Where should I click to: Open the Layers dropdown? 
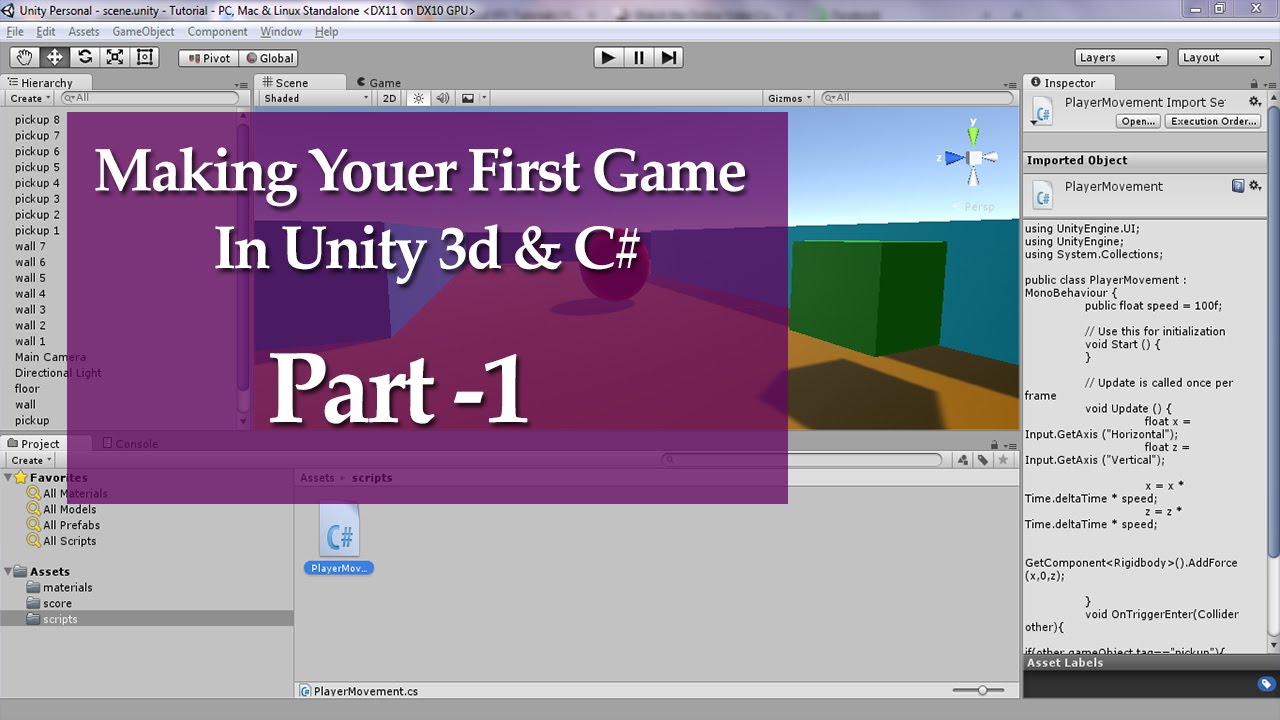[x=1121, y=57]
